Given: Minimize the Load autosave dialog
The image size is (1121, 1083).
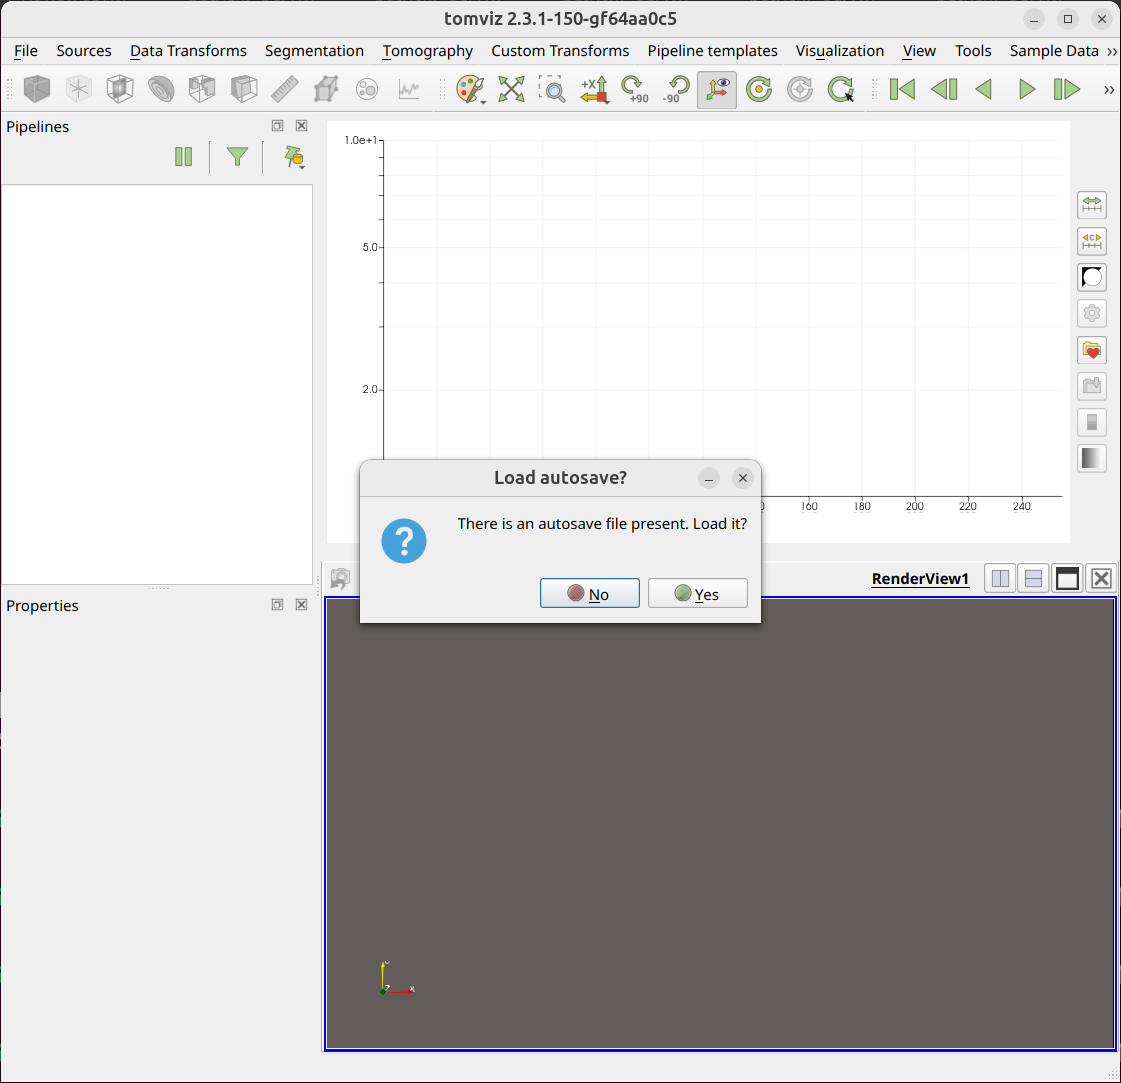Looking at the screenshot, I should pyautogui.click(x=708, y=478).
